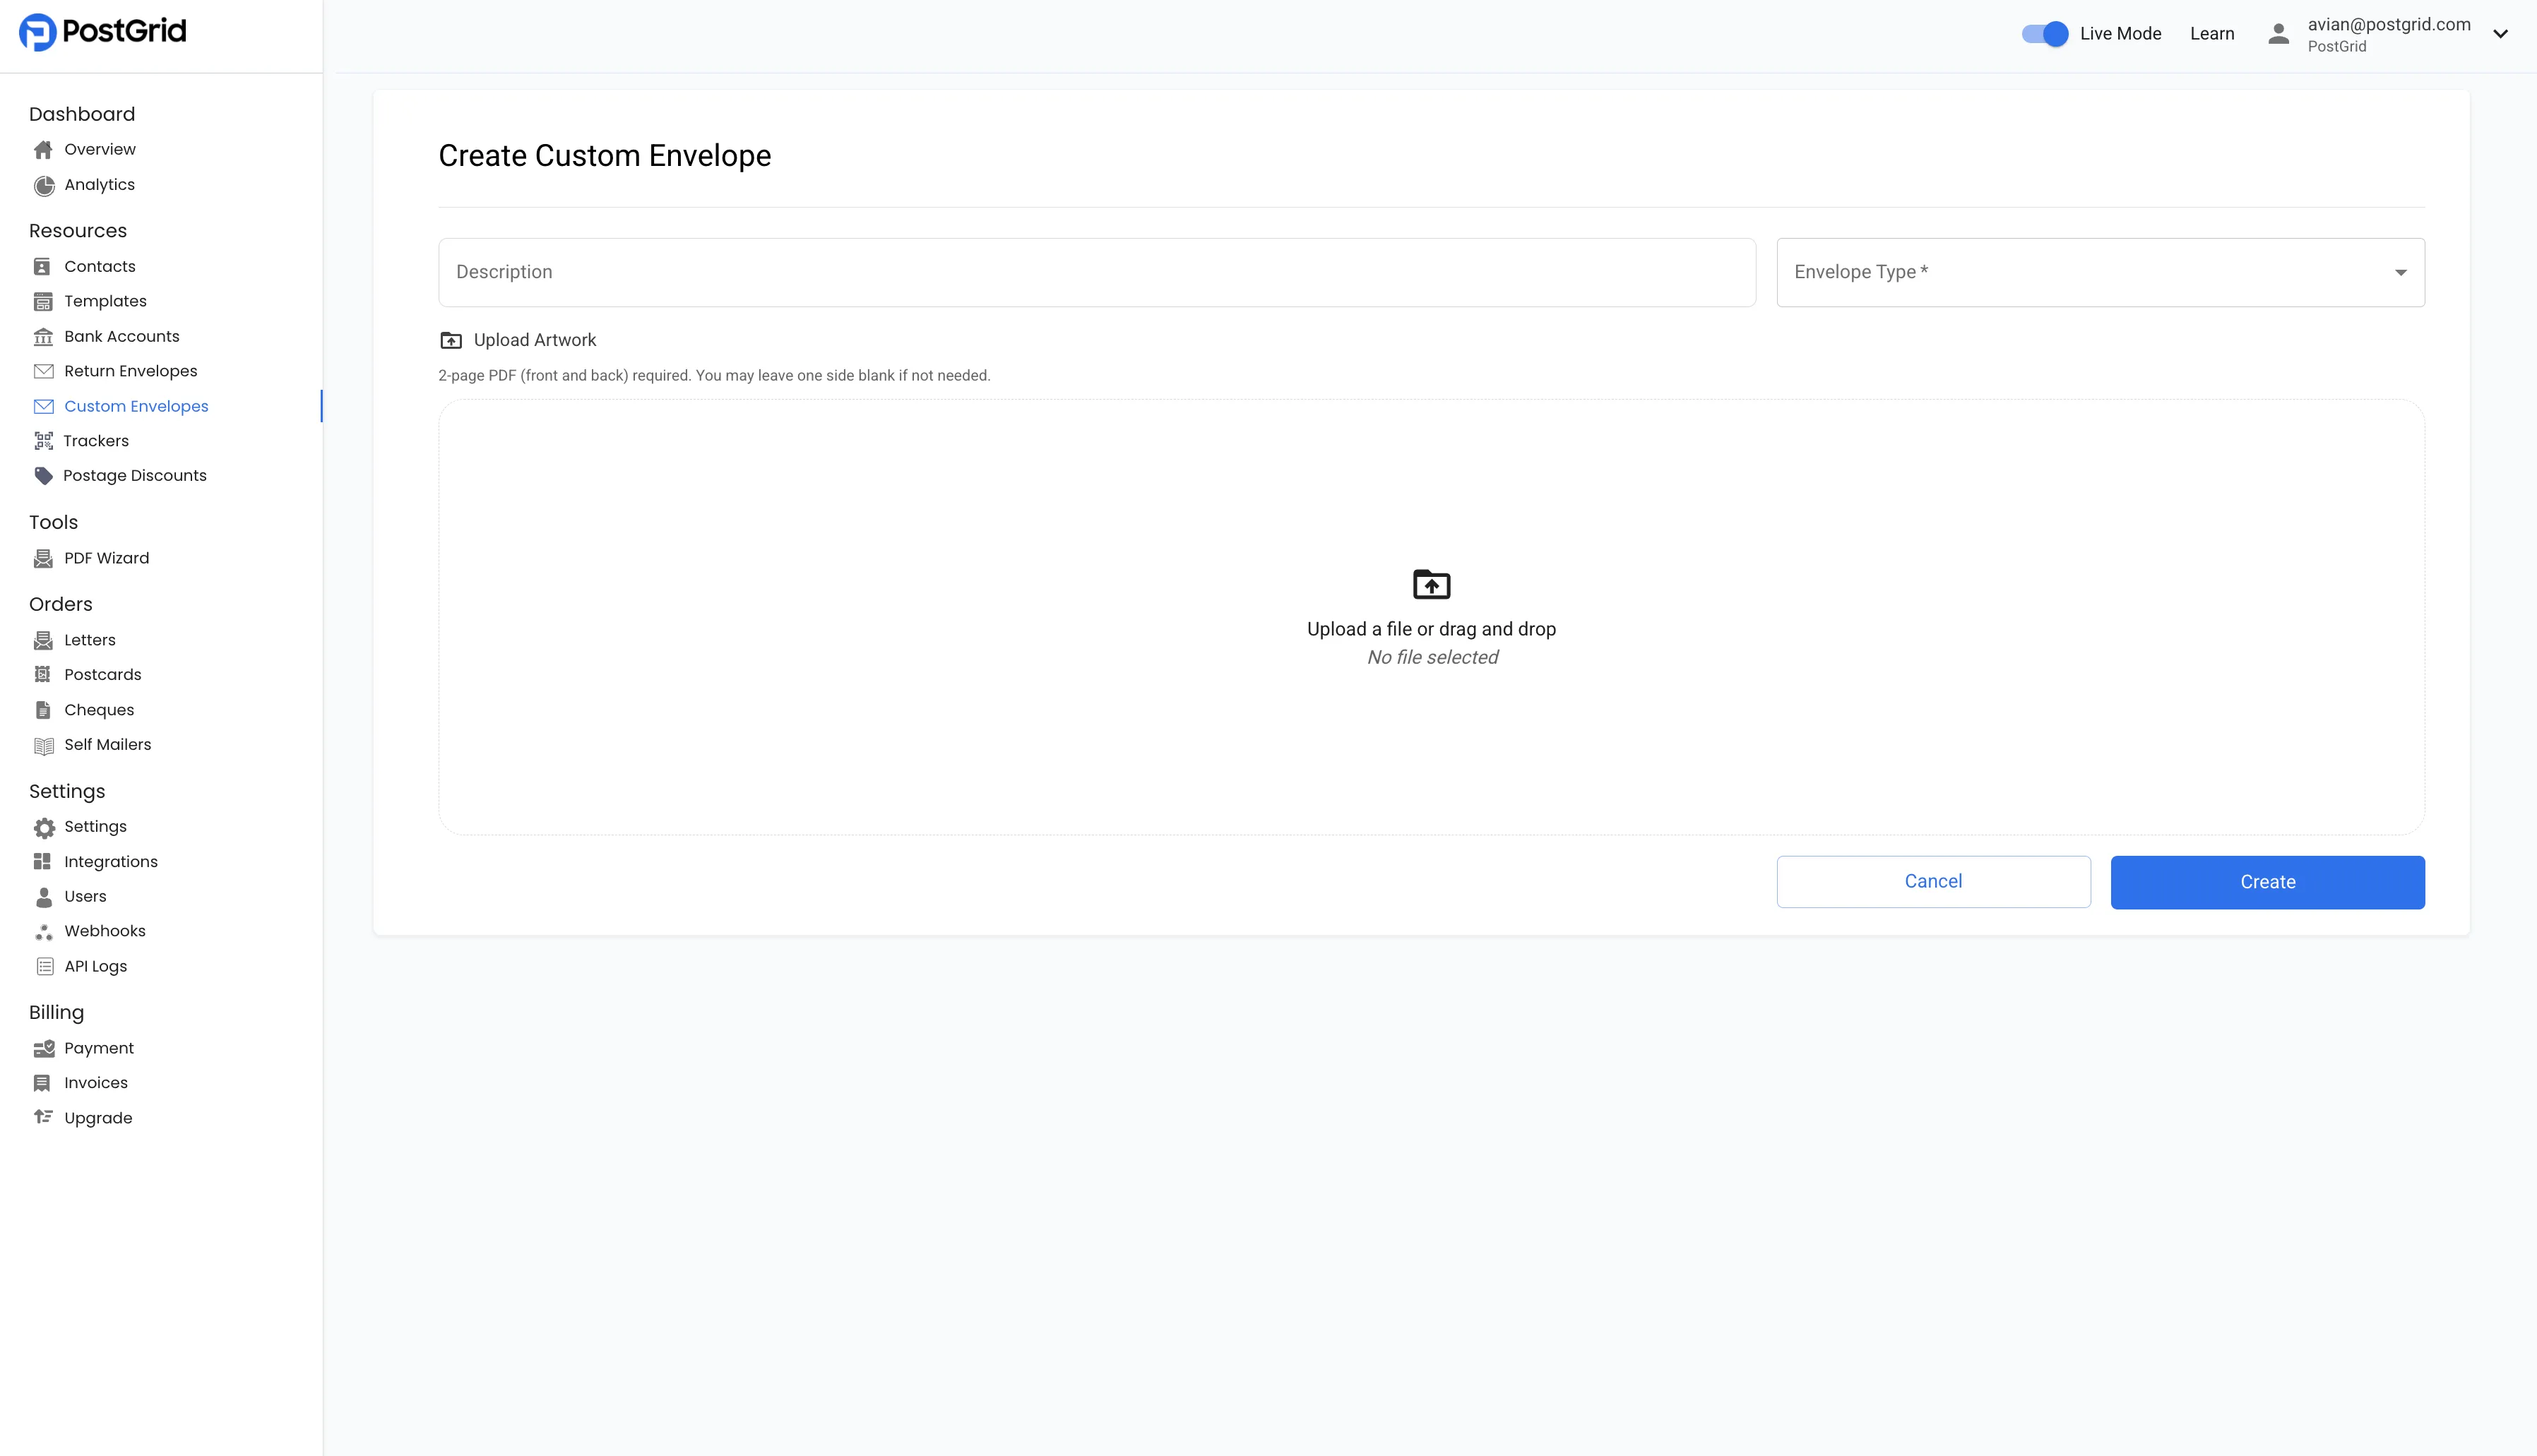Open Upgrade page
Viewport: 2537px width, 1456px height.
[98, 1118]
